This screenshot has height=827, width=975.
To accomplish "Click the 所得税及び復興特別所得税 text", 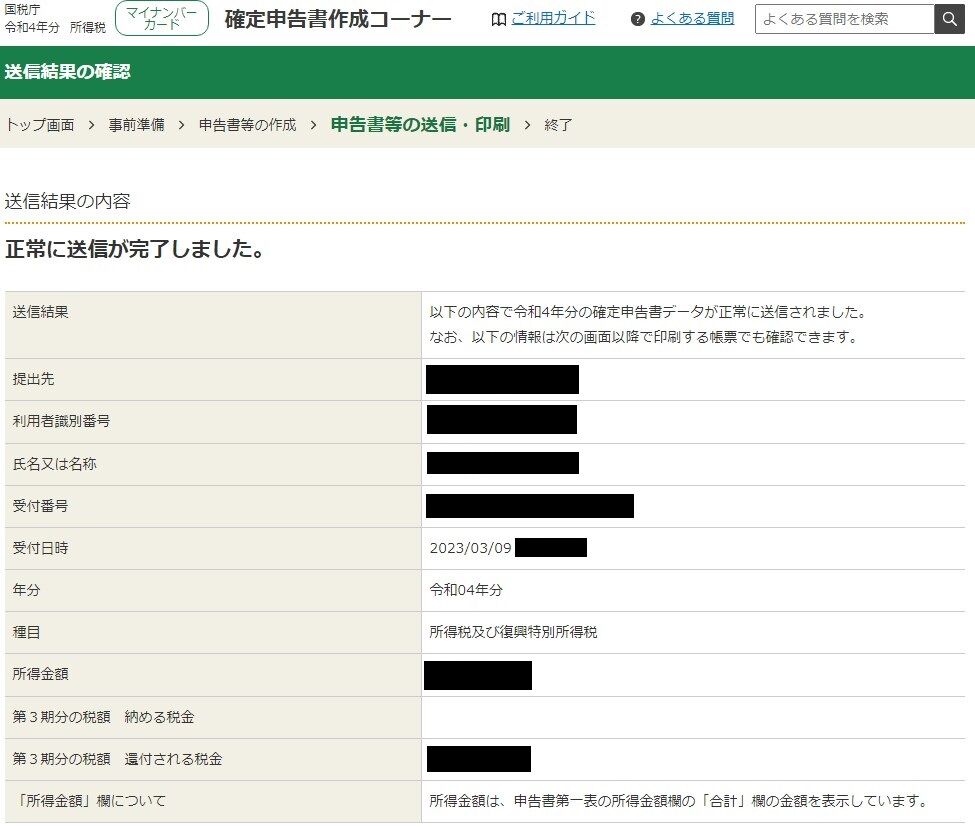I will (x=513, y=632).
